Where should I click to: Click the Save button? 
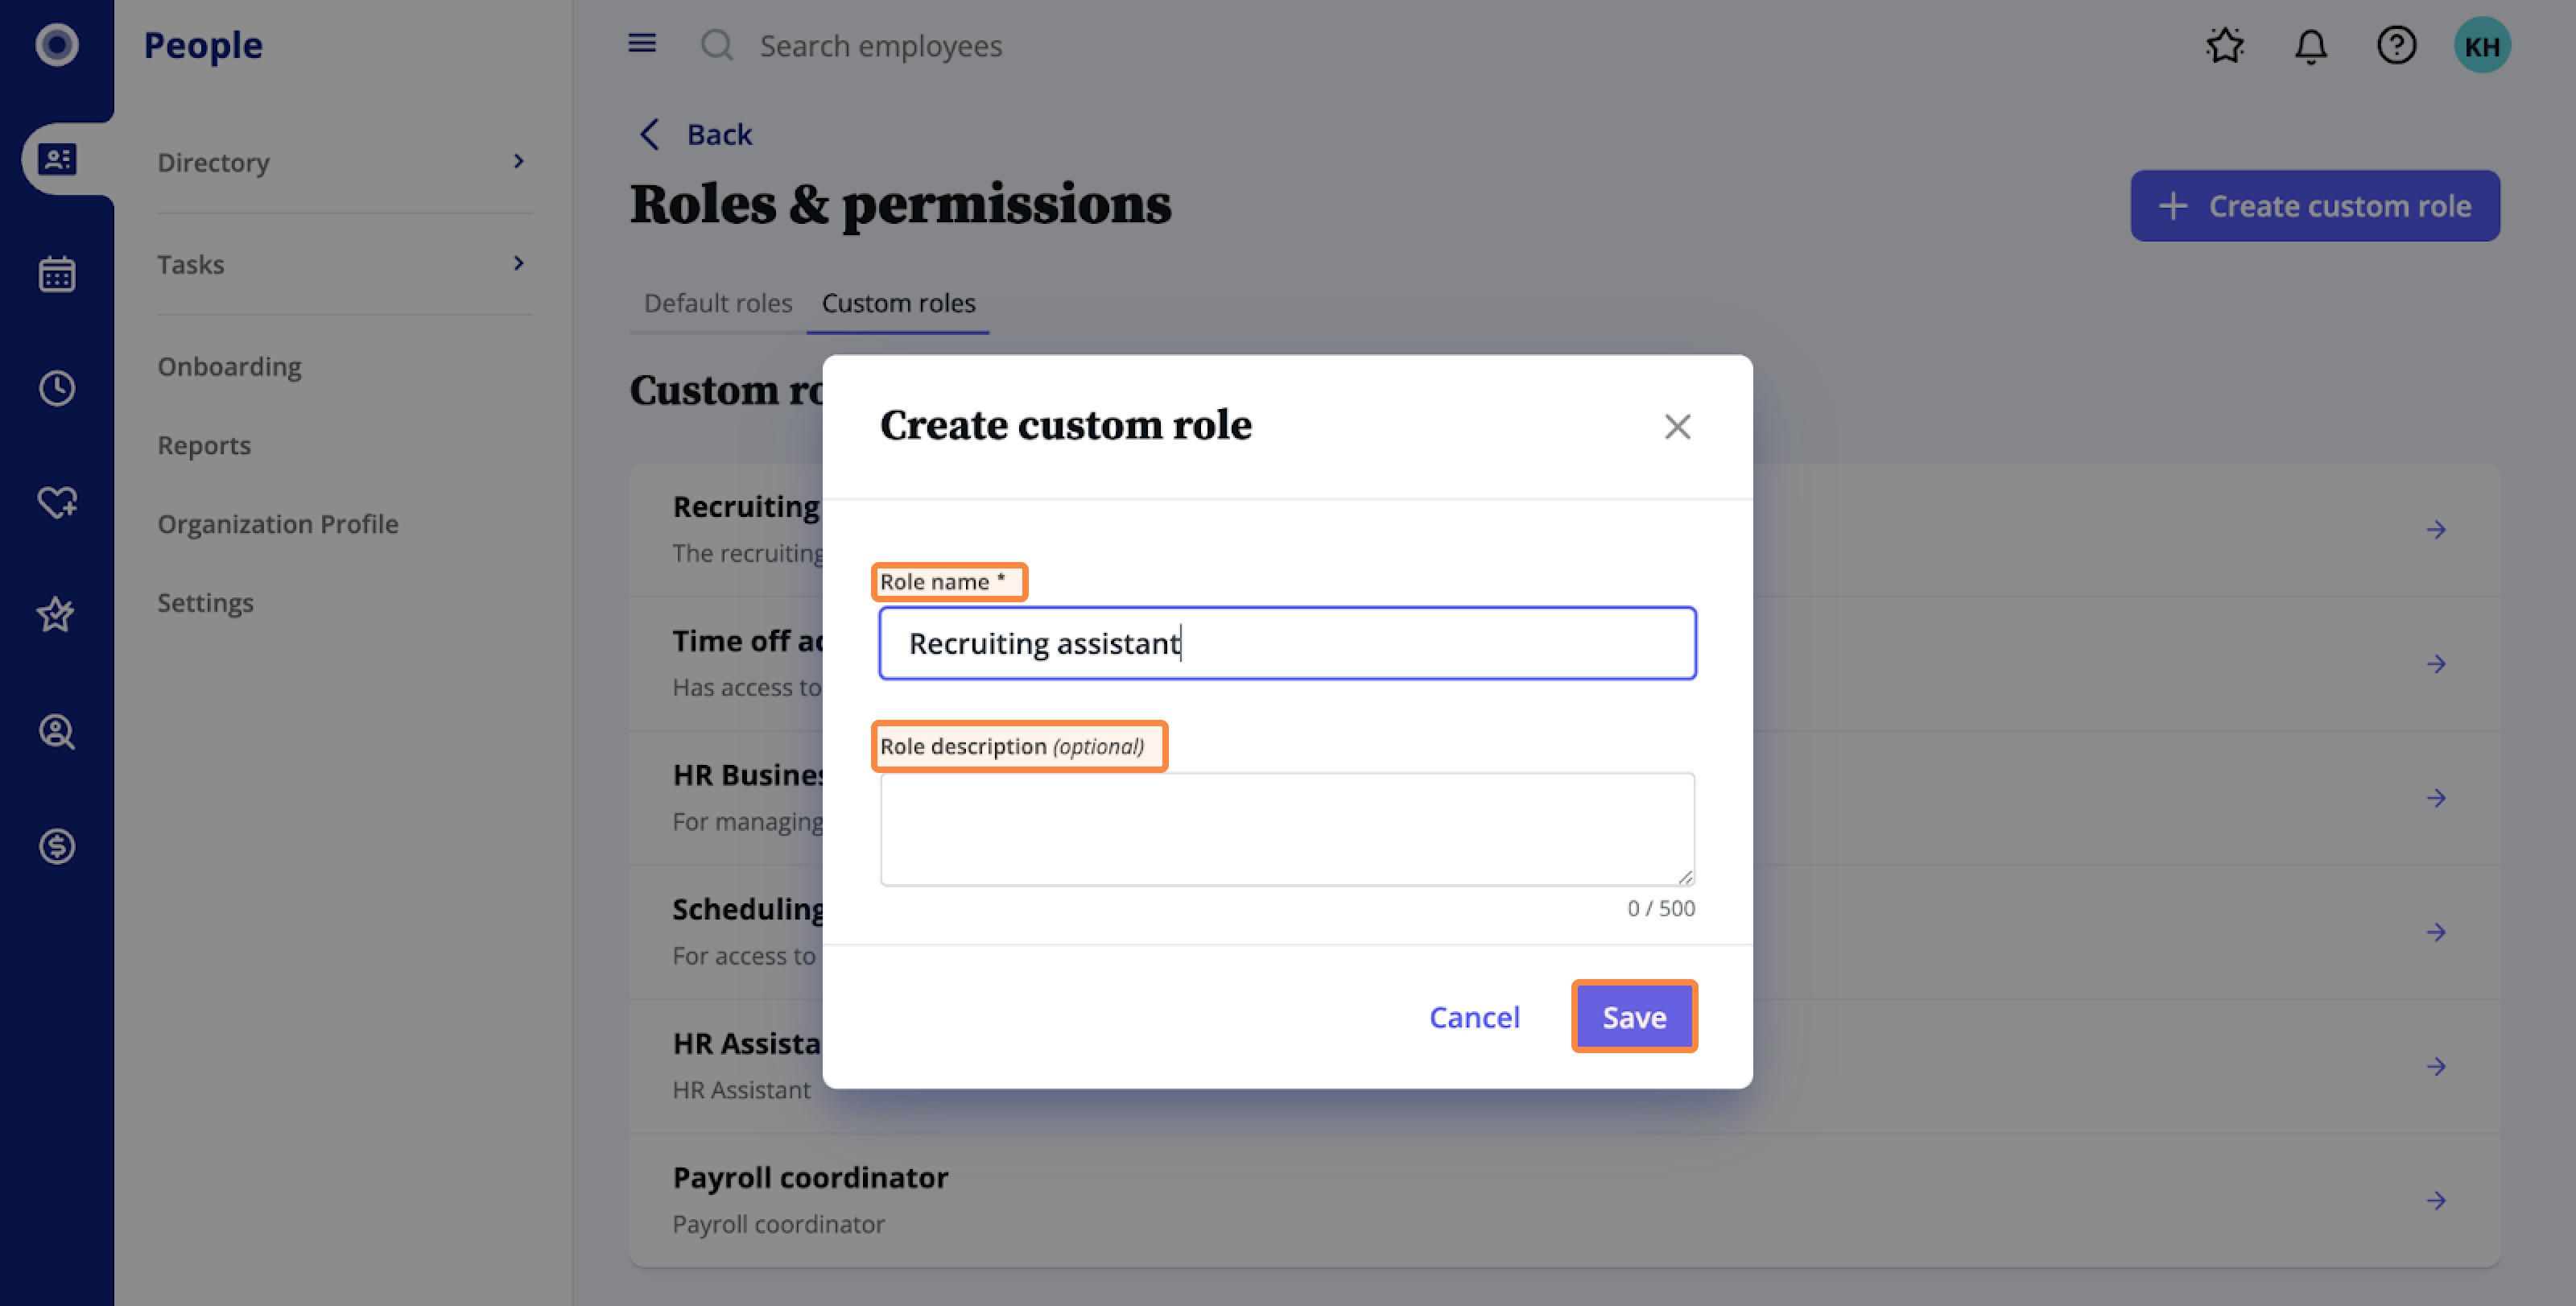(x=1634, y=1017)
